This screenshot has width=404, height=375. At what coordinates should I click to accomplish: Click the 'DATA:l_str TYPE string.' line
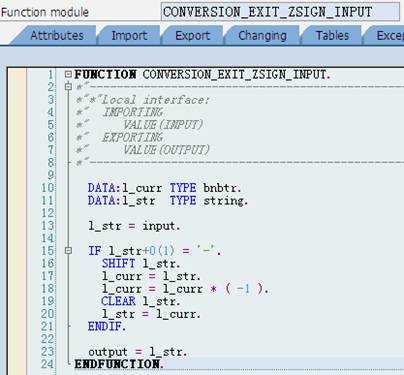point(168,201)
